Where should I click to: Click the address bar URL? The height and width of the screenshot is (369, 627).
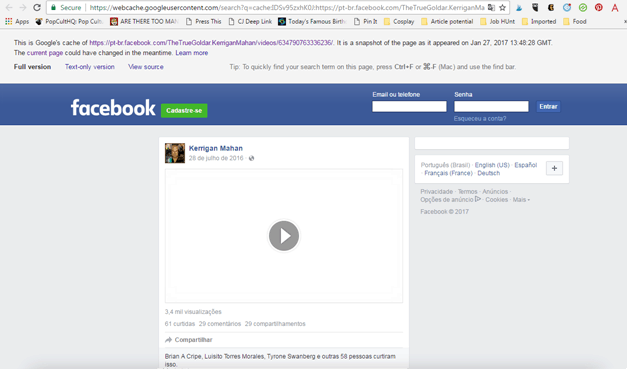click(287, 8)
